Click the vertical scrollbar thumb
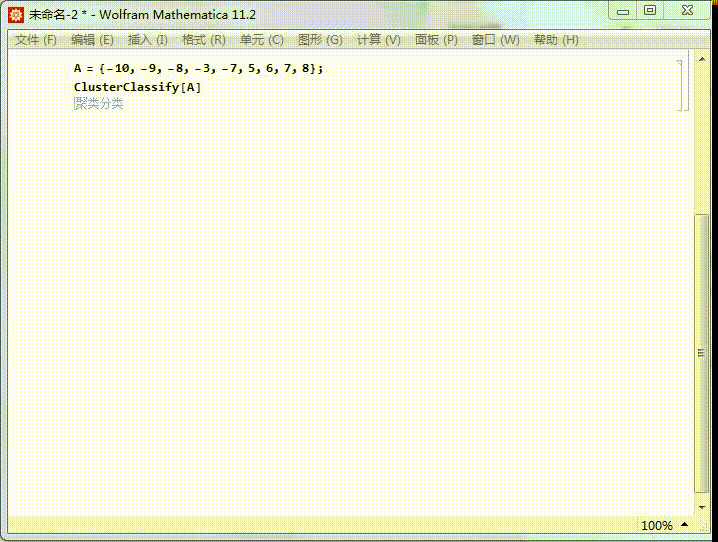Screen dimensions: 718x542 701,352
